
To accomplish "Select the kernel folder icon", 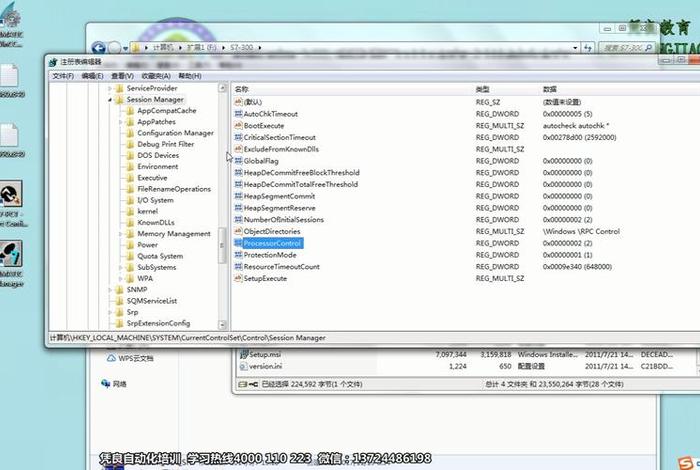I will [x=130, y=211].
